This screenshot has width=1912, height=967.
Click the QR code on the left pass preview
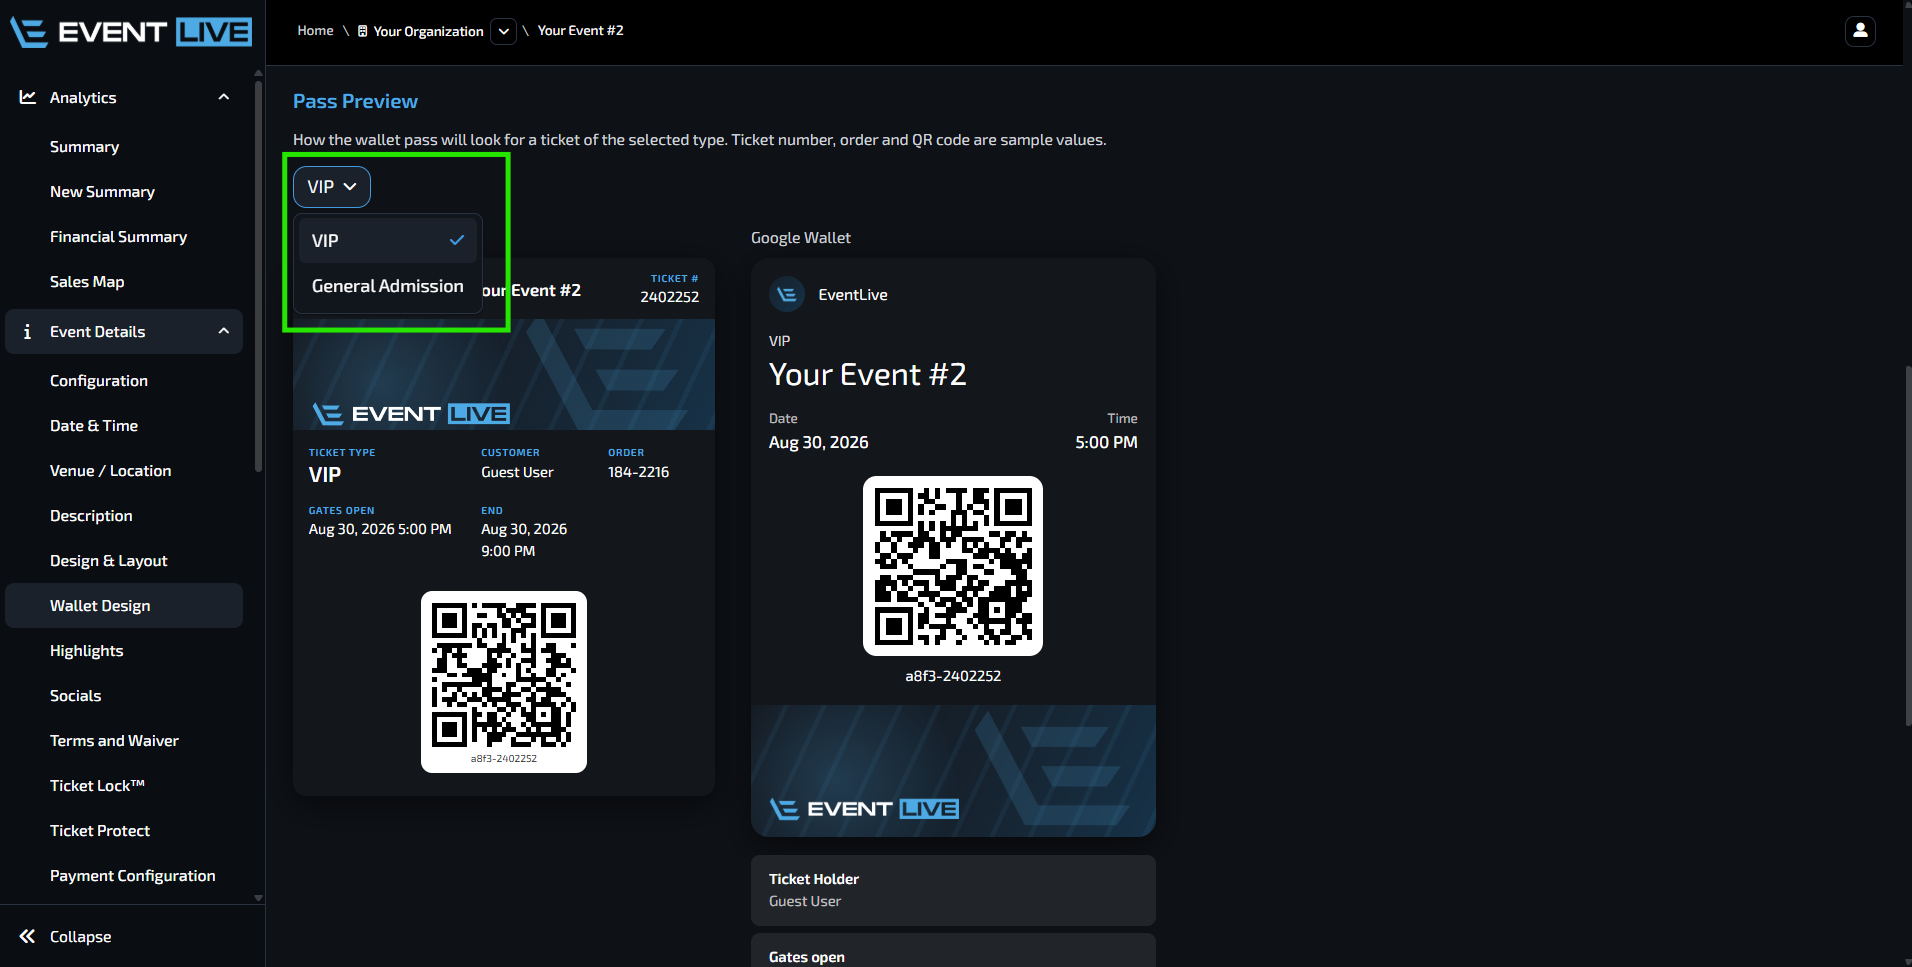point(504,675)
